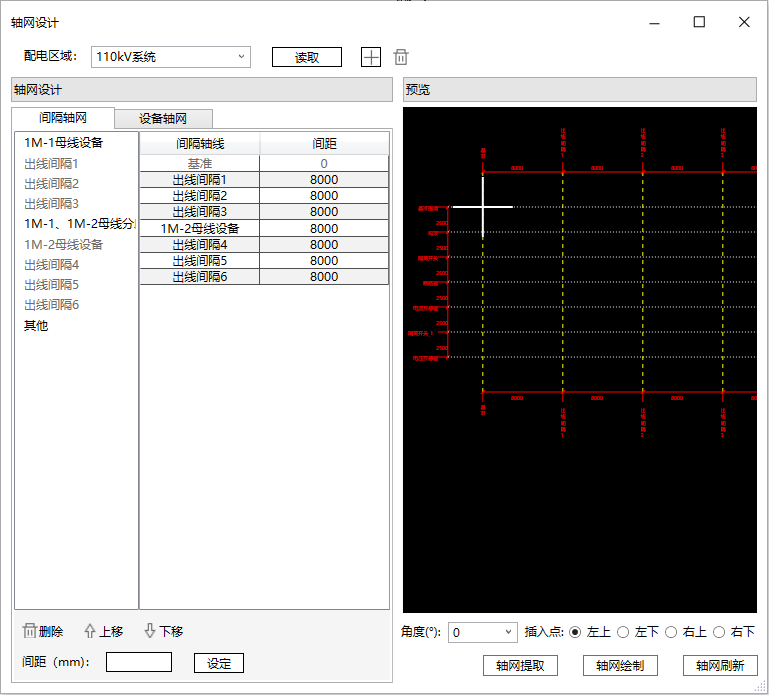The height and width of the screenshot is (695, 769).
Task: Maximize the 轴网设计 window
Action: click(x=699, y=22)
